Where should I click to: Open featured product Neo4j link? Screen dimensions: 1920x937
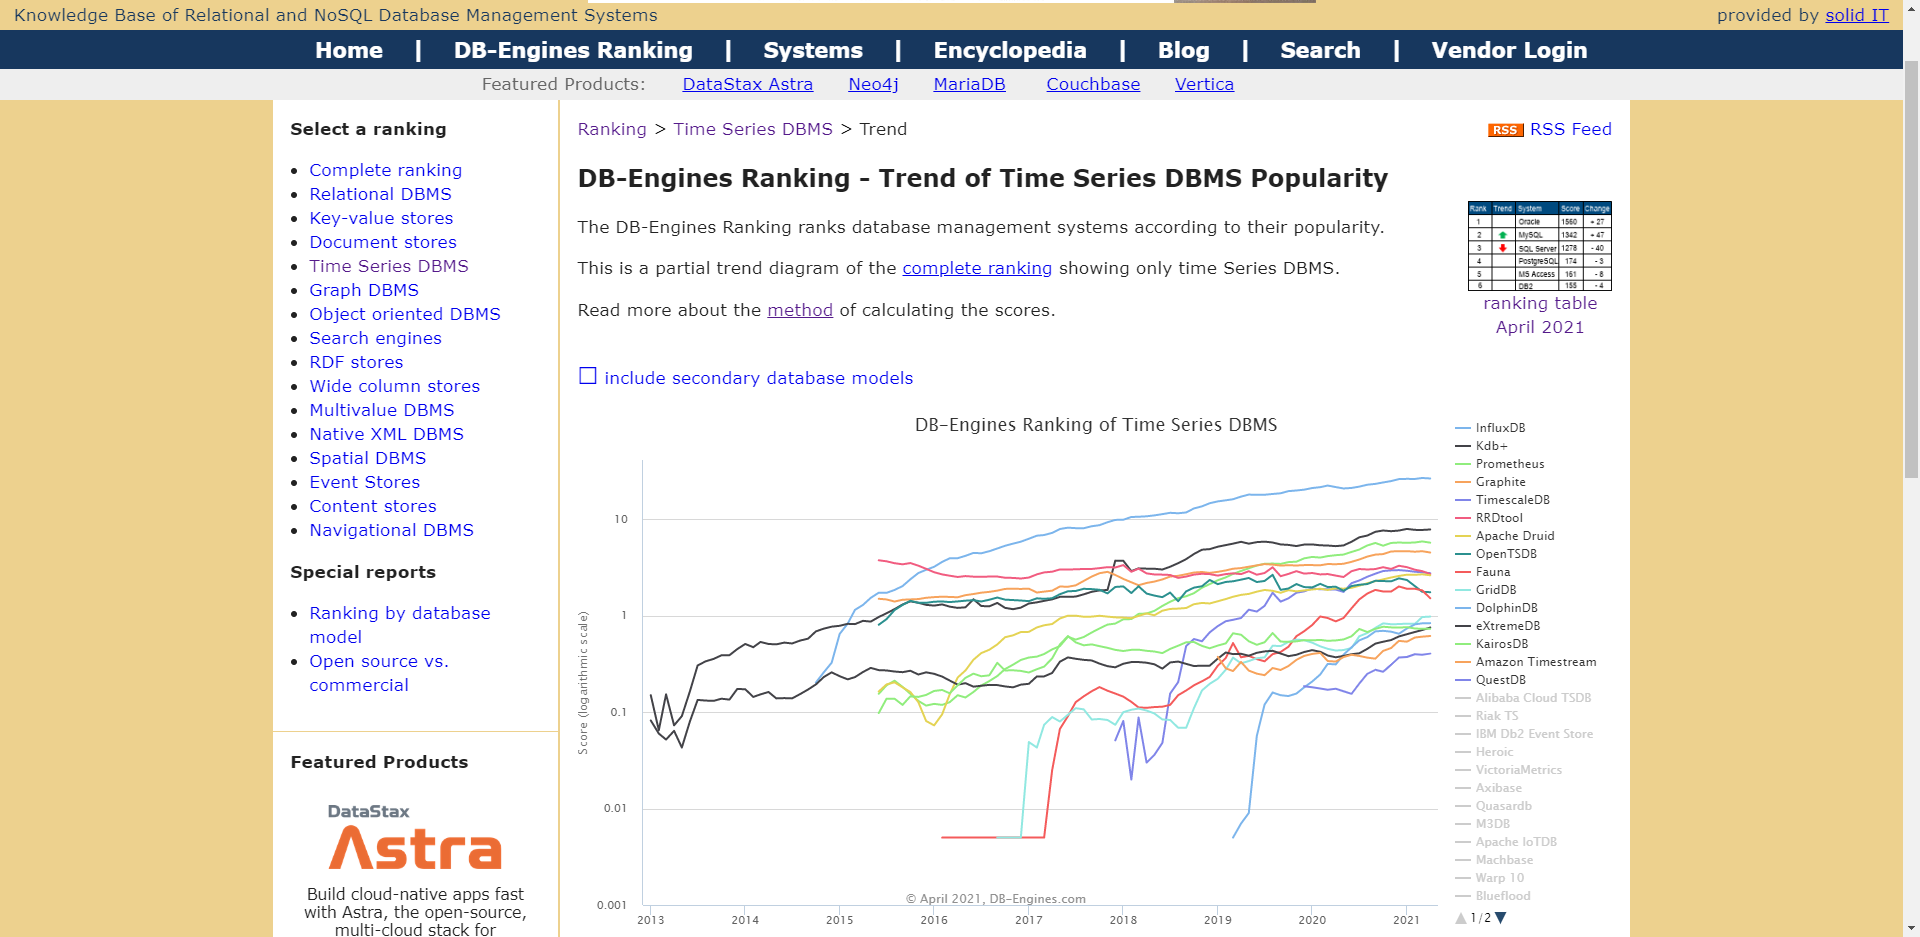click(x=873, y=84)
